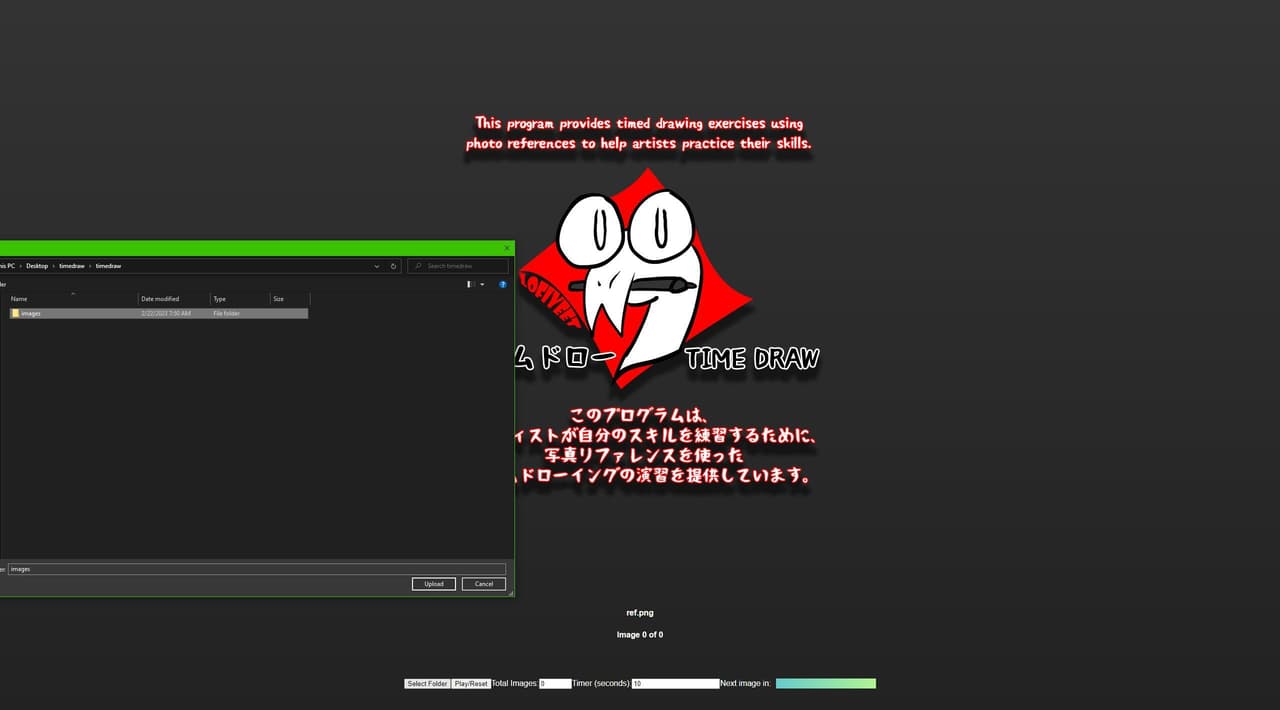Navigate to Desktop in breadcrumb path
Screen dimensions: 1280x710
pyautogui.click(x=37, y=266)
